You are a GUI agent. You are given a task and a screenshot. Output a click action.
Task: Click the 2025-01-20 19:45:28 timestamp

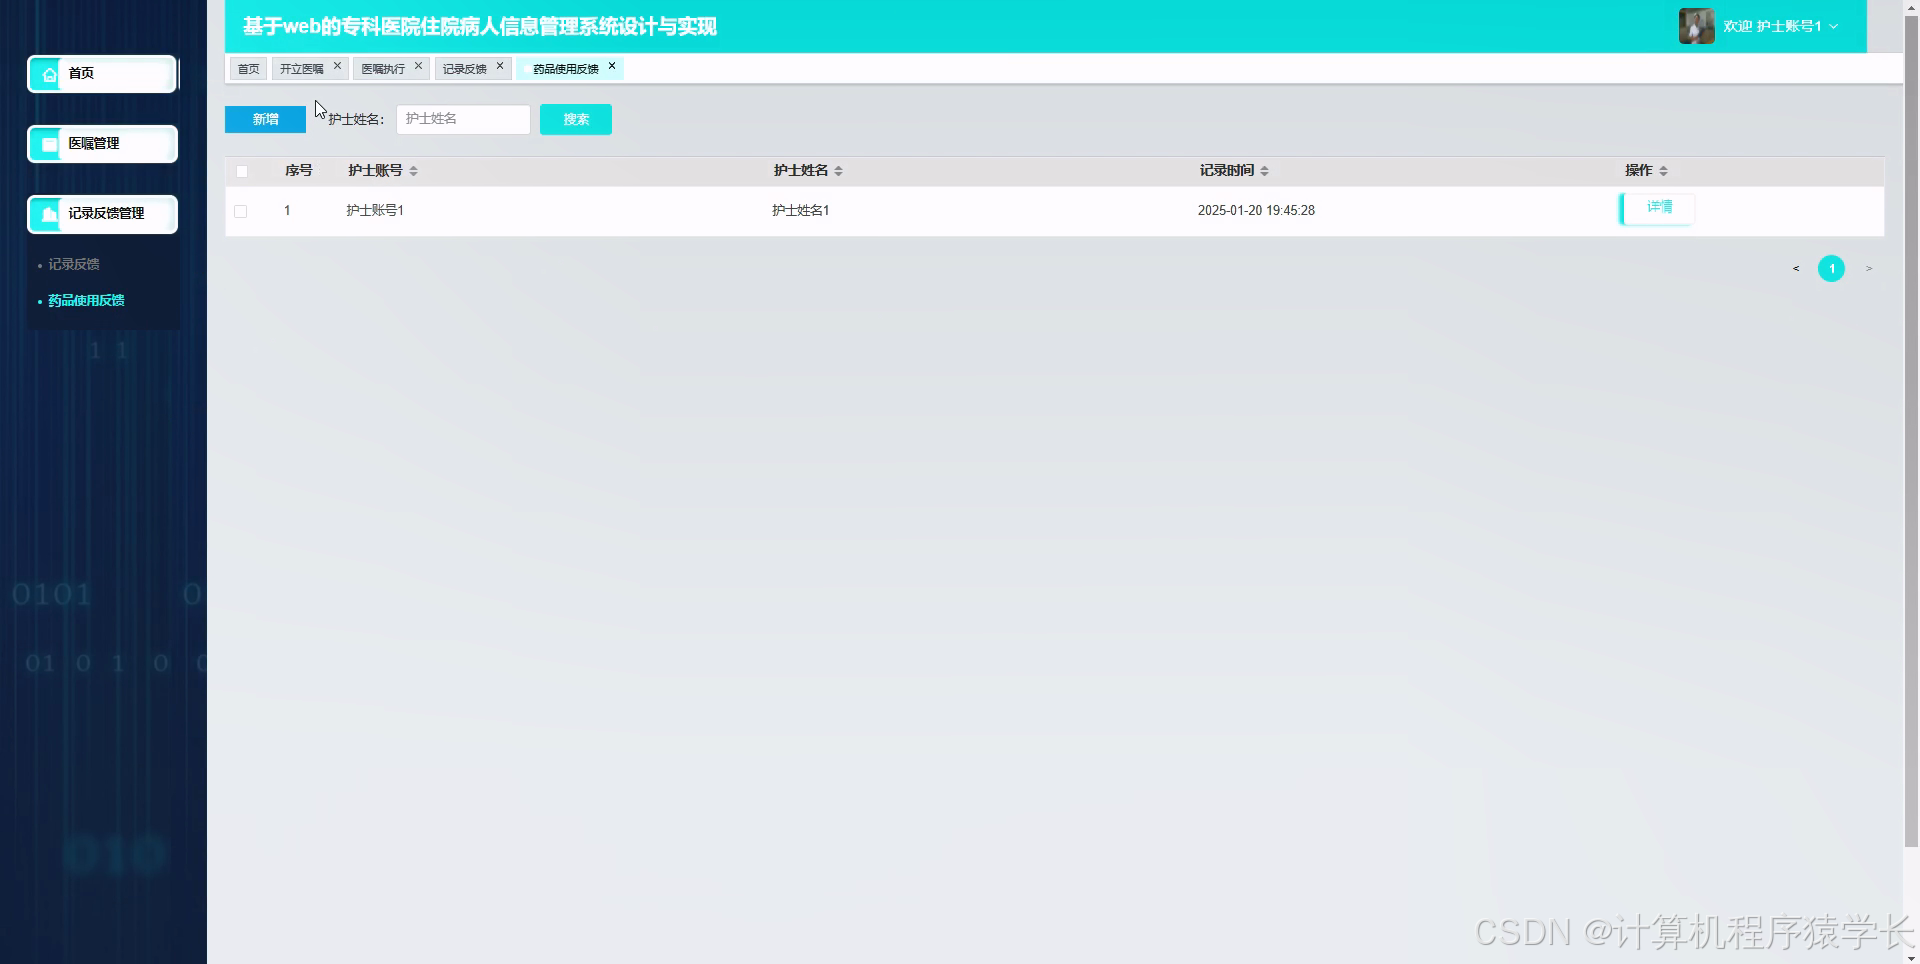coord(1256,211)
